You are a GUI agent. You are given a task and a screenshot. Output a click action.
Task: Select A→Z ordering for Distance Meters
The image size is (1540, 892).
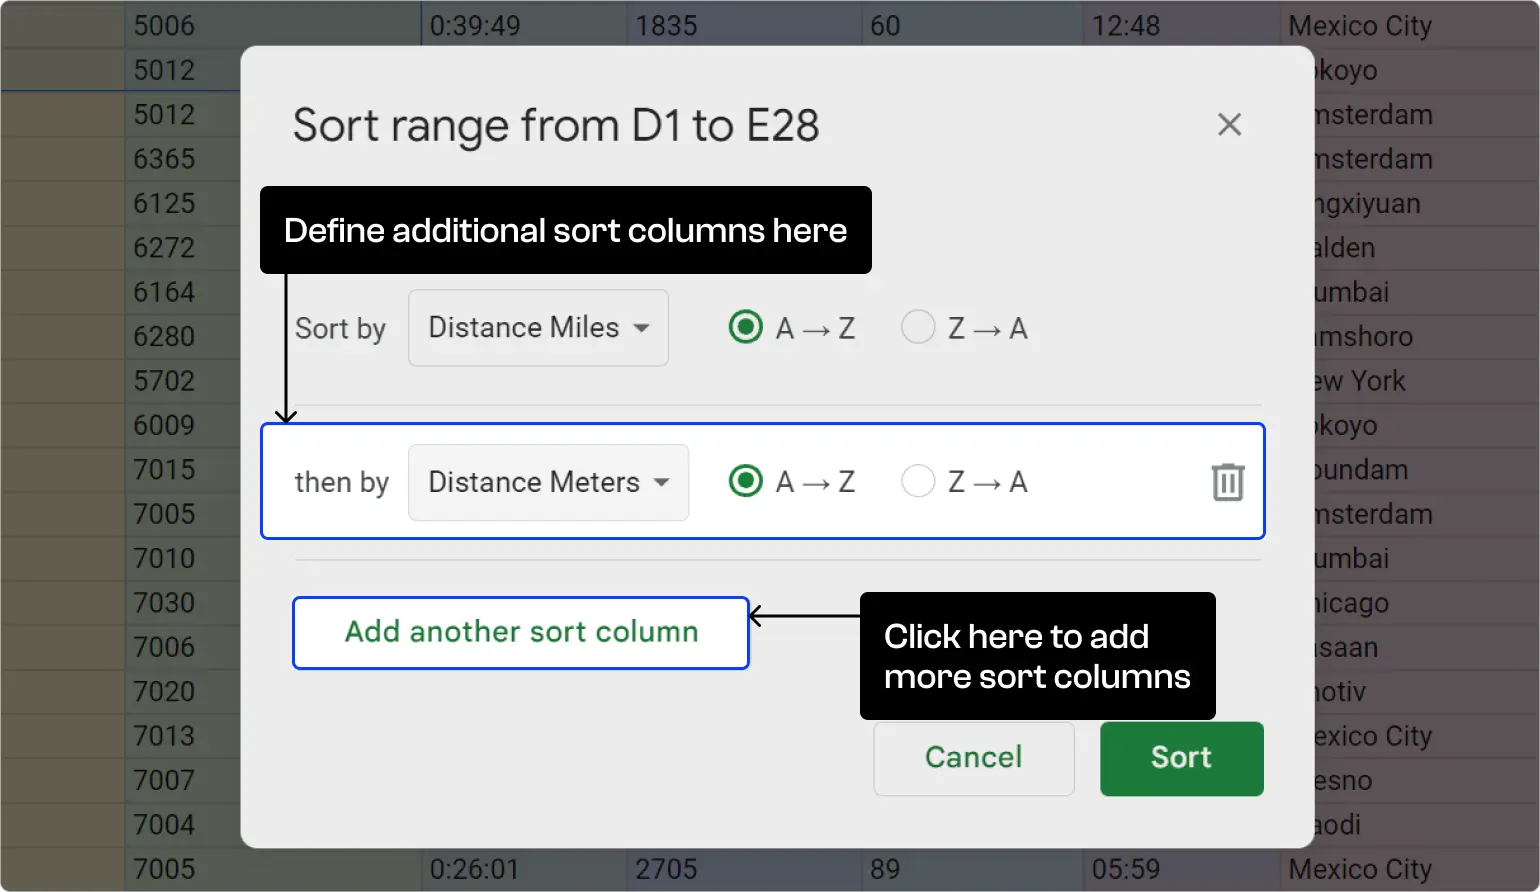pos(745,481)
